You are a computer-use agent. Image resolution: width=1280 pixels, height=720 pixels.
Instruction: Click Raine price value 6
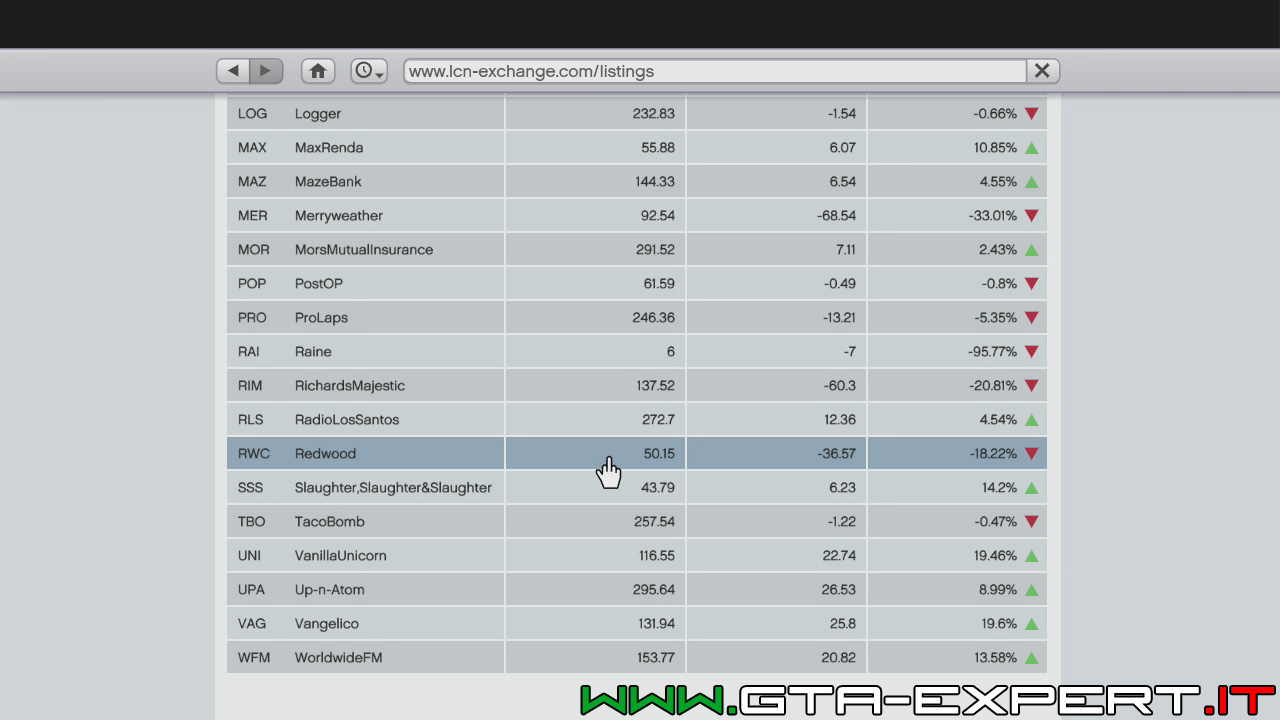point(670,352)
